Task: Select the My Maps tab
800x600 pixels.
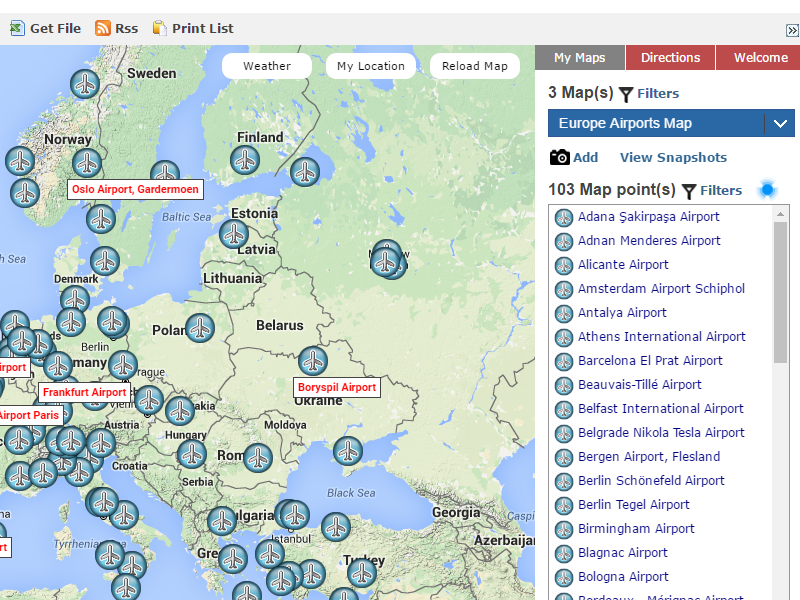Action: point(580,57)
